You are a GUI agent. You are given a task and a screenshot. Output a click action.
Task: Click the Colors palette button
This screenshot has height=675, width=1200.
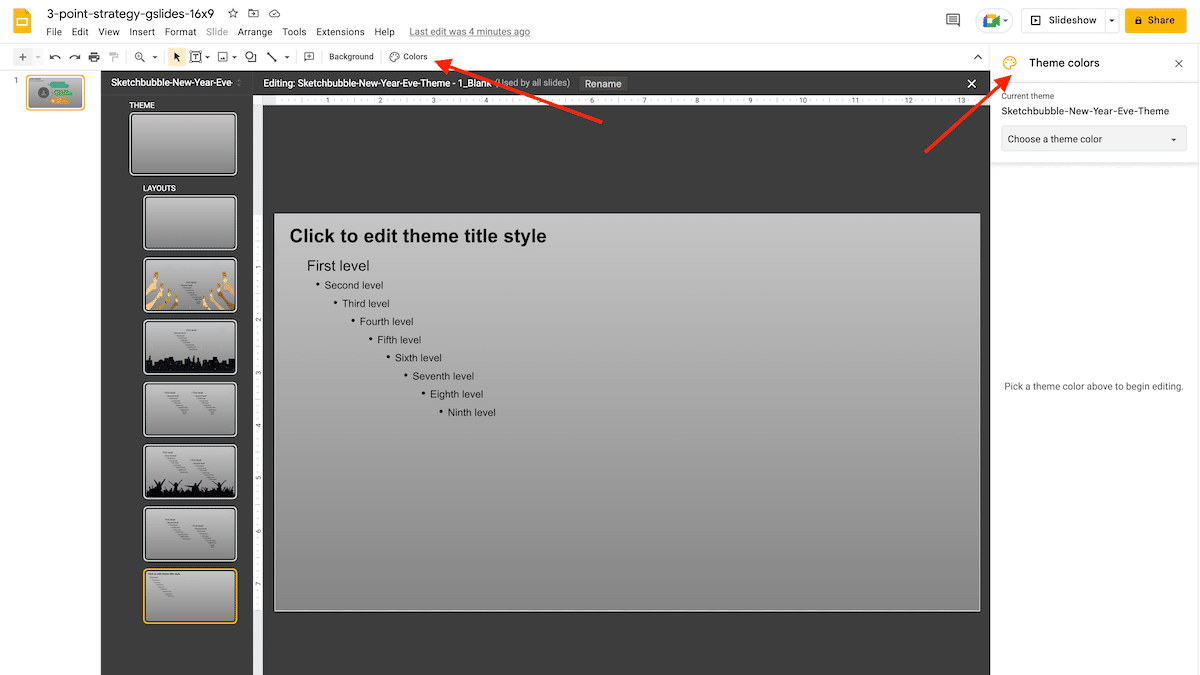tap(408, 57)
